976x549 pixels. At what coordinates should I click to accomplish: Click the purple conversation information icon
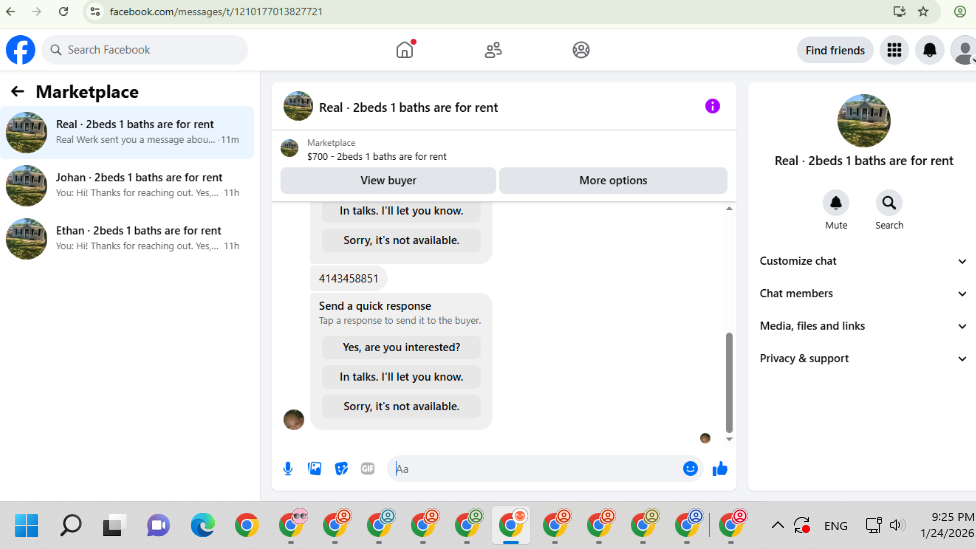(x=712, y=106)
